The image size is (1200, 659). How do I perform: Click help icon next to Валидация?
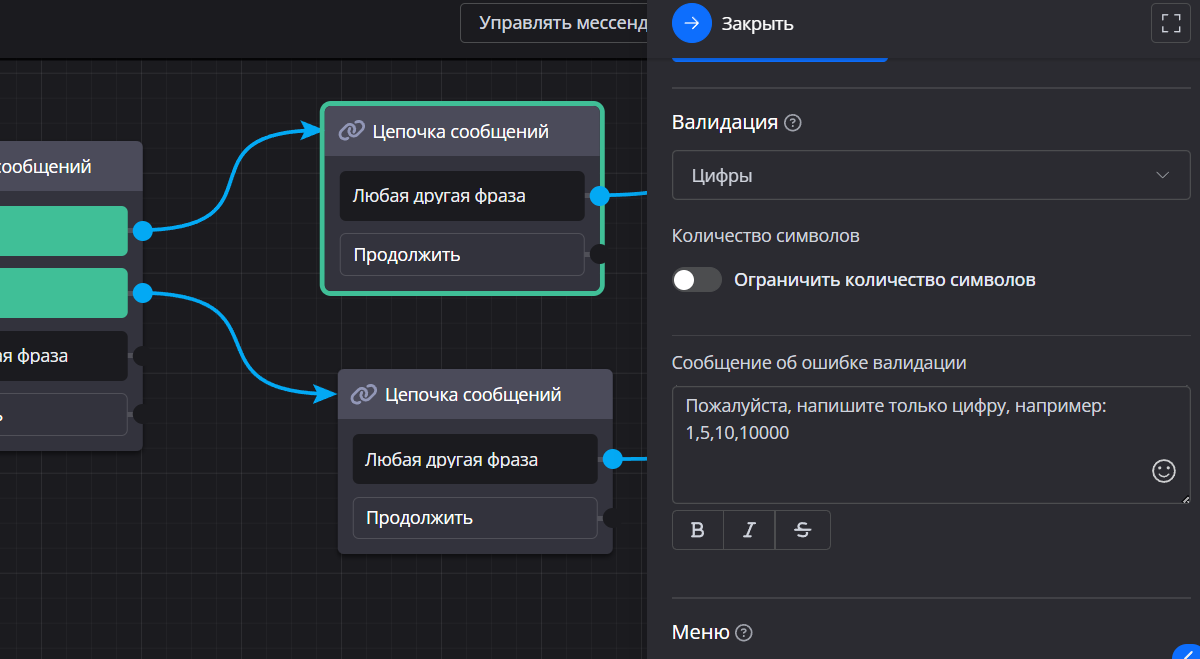click(x=793, y=123)
